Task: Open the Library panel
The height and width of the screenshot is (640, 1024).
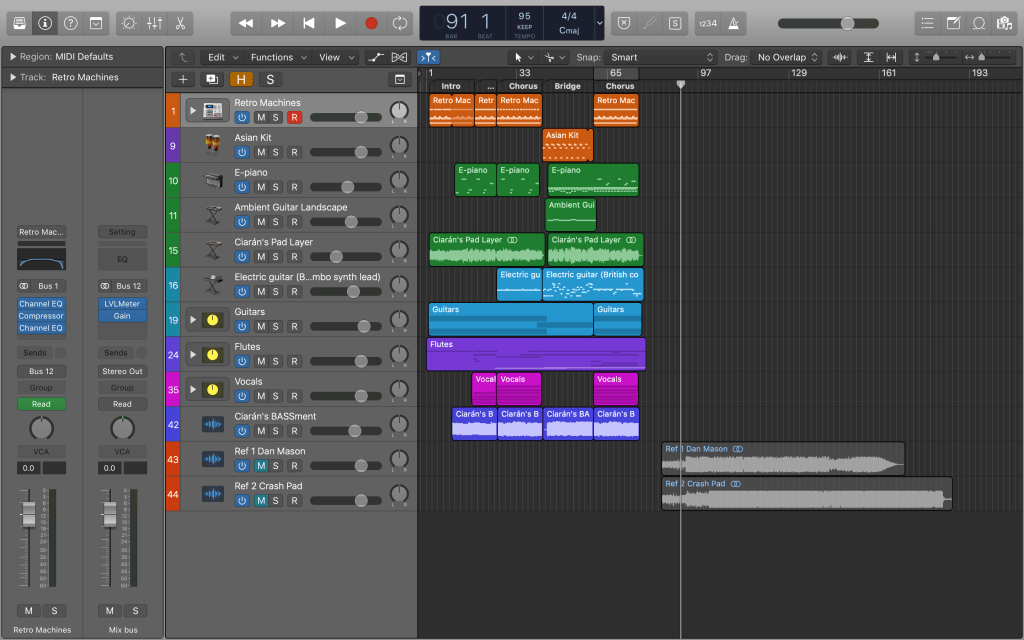Action: tap(20, 22)
